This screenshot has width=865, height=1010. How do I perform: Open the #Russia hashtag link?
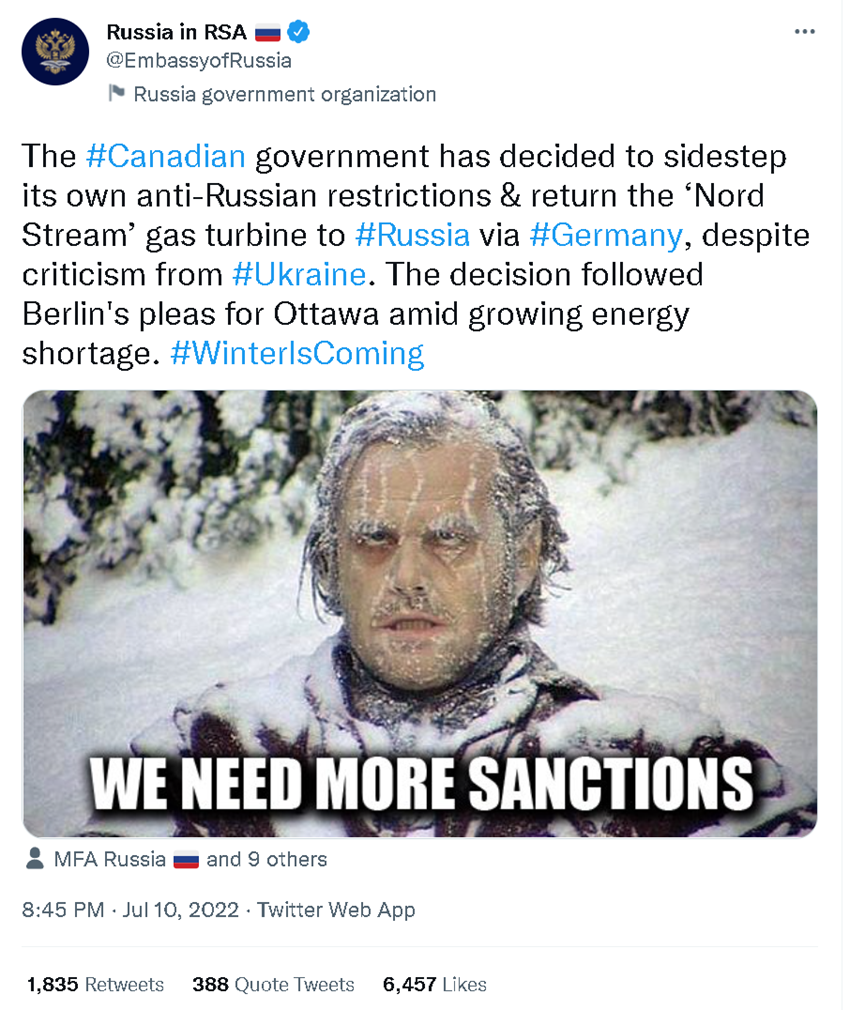pos(412,234)
